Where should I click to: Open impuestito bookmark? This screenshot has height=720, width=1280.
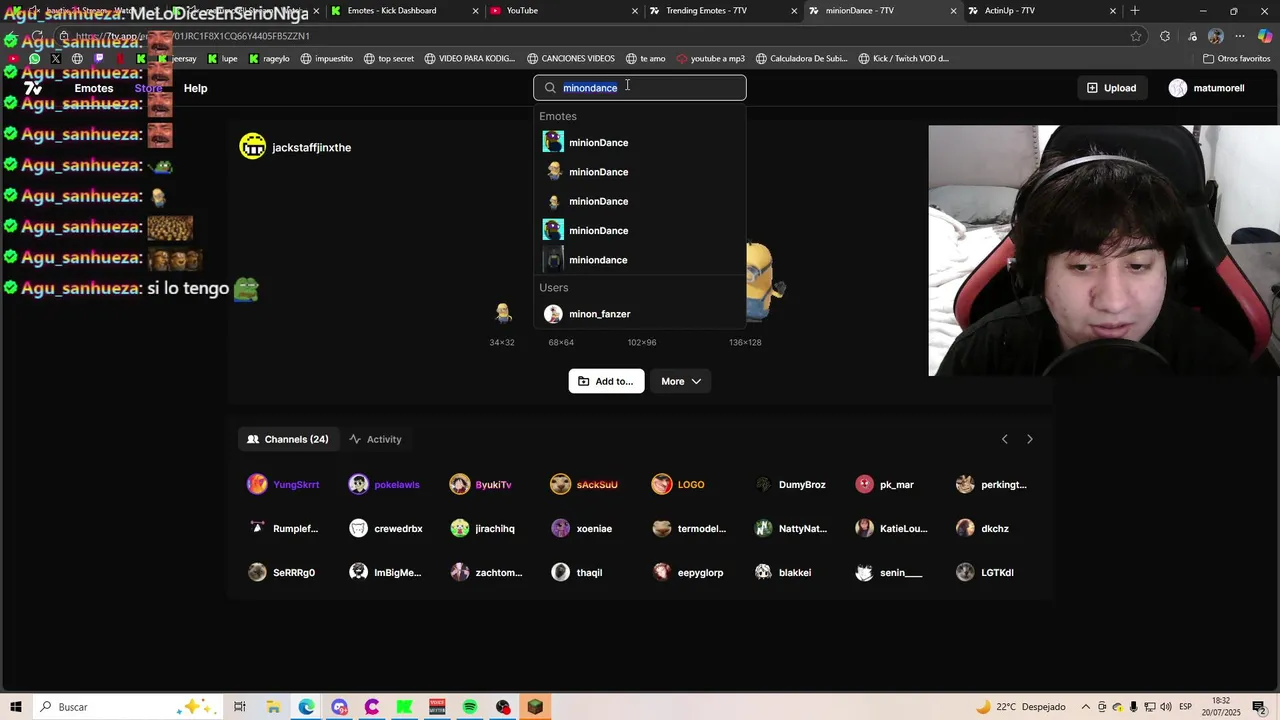click(326, 59)
